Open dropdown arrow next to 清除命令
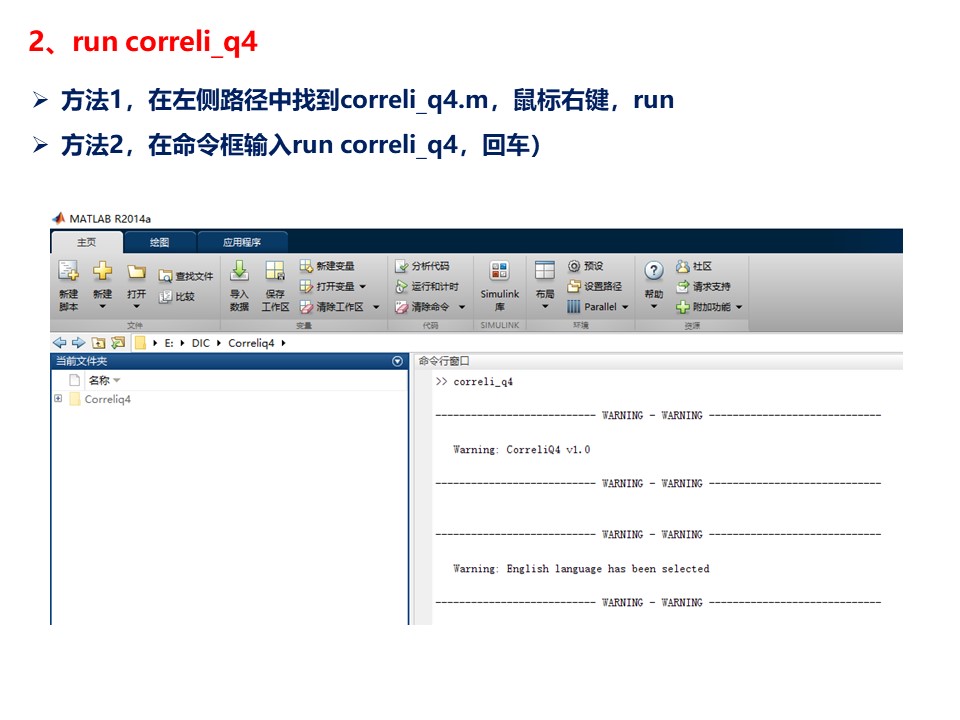Viewport: 960px width, 720px height. (462, 307)
